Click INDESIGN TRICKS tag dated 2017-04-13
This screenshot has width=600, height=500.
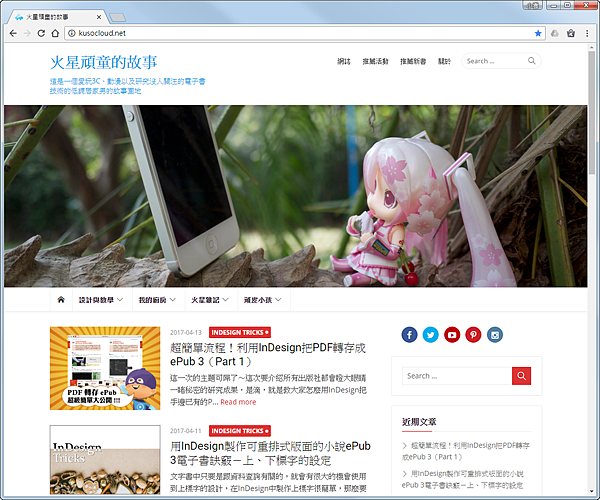click(240, 332)
